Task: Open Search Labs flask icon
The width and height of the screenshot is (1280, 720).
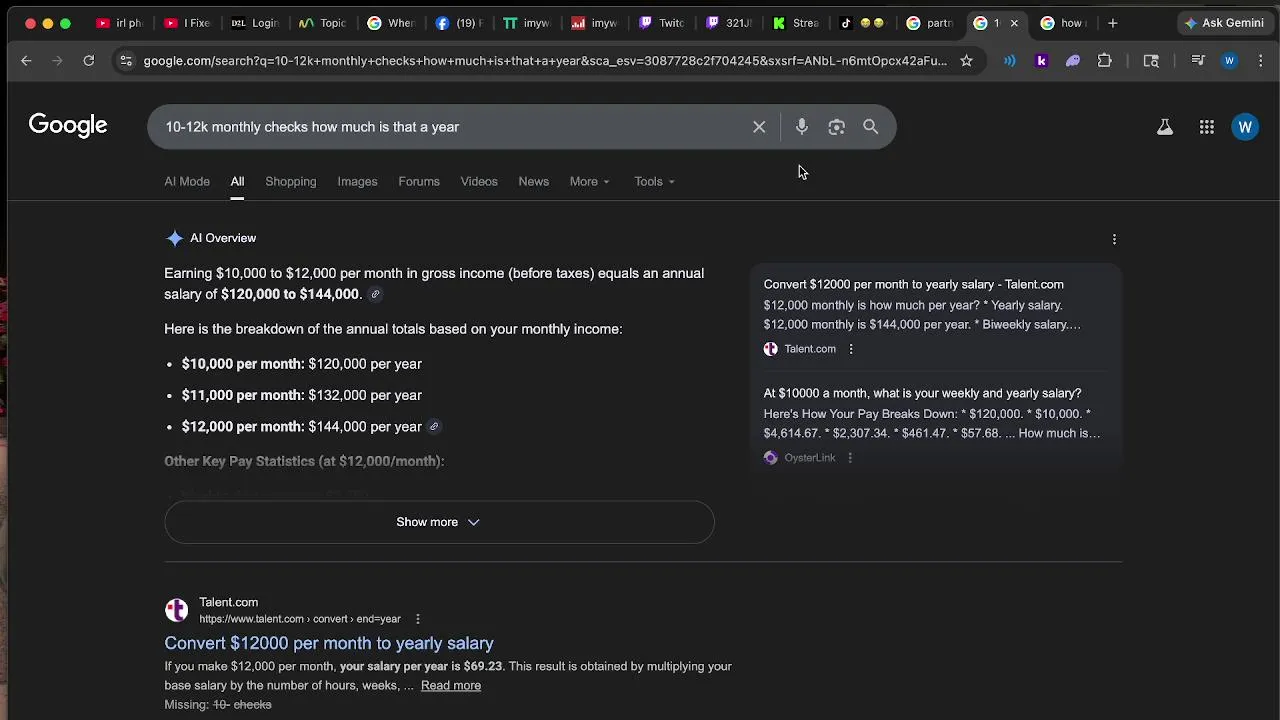Action: [x=1165, y=127]
